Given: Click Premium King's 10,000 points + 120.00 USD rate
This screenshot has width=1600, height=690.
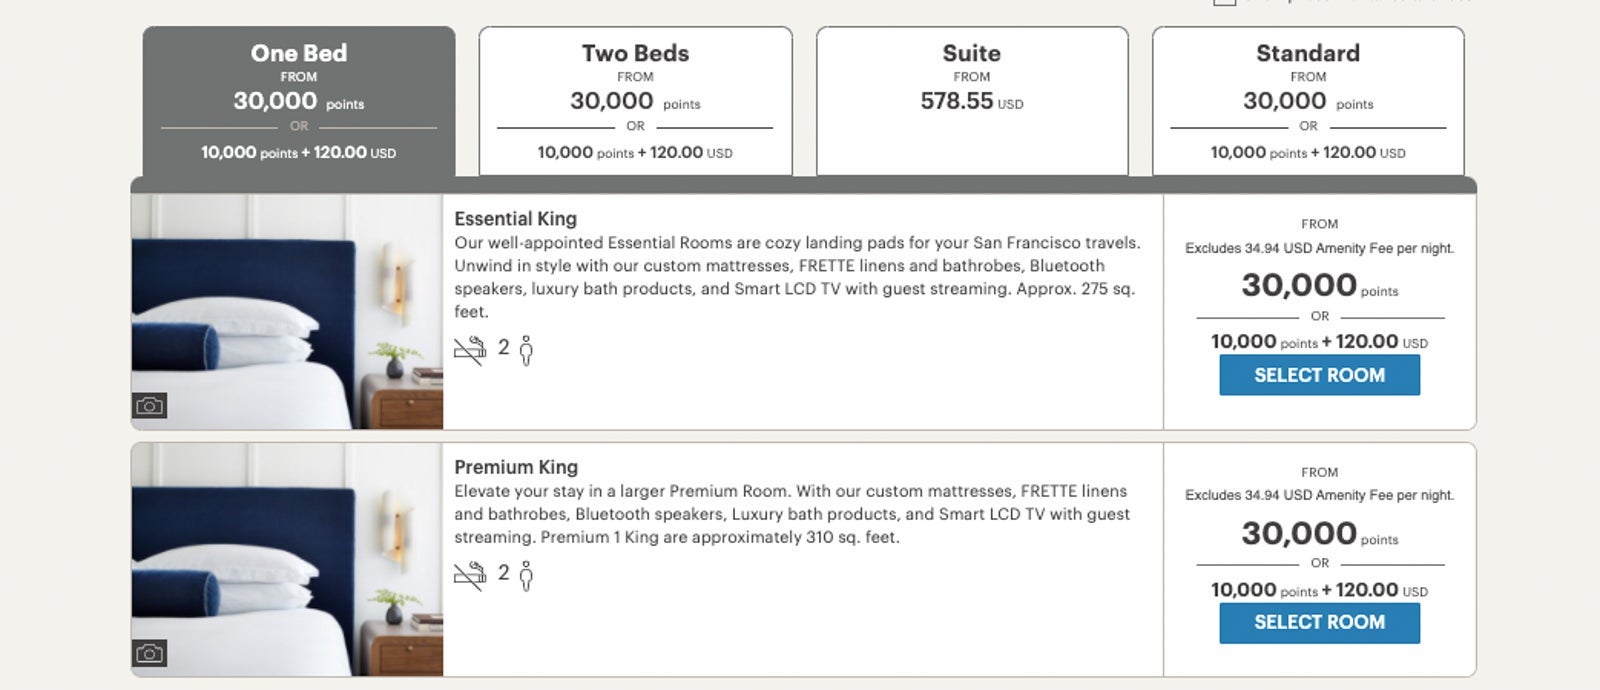Looking at the screenshot, I should coord(1319,590).
